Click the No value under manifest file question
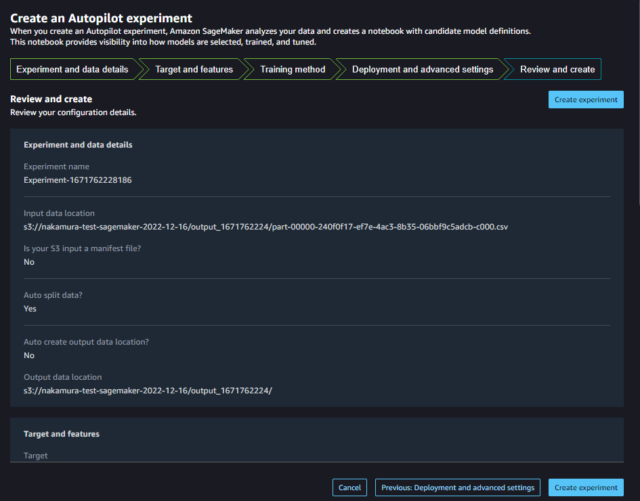640x501 pixels. [29, 262]
